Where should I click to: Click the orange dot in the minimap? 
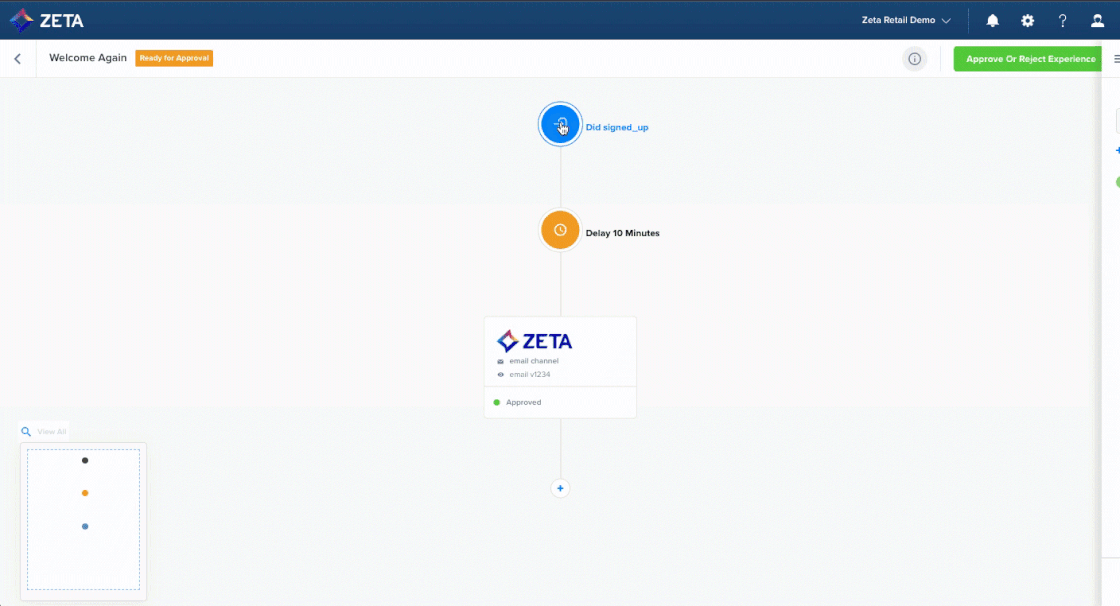85,493
